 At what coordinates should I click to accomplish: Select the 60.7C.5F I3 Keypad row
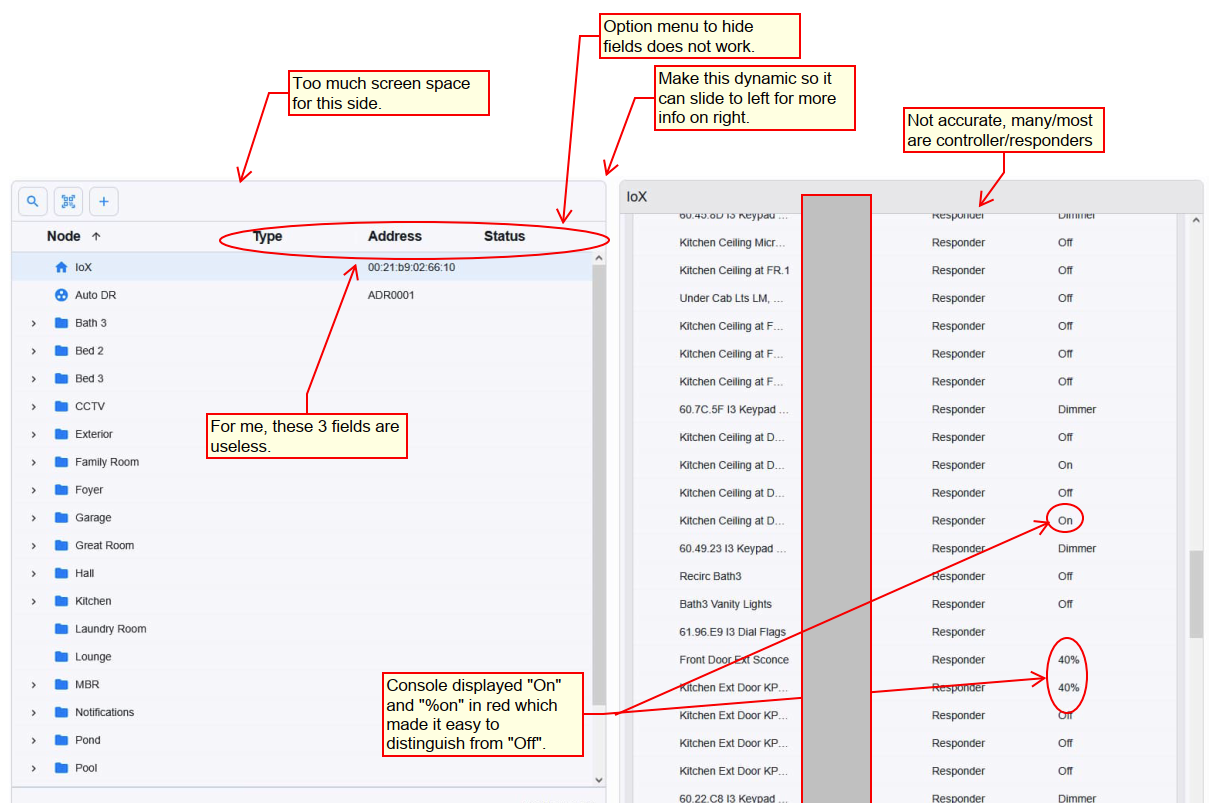(903, 409)
